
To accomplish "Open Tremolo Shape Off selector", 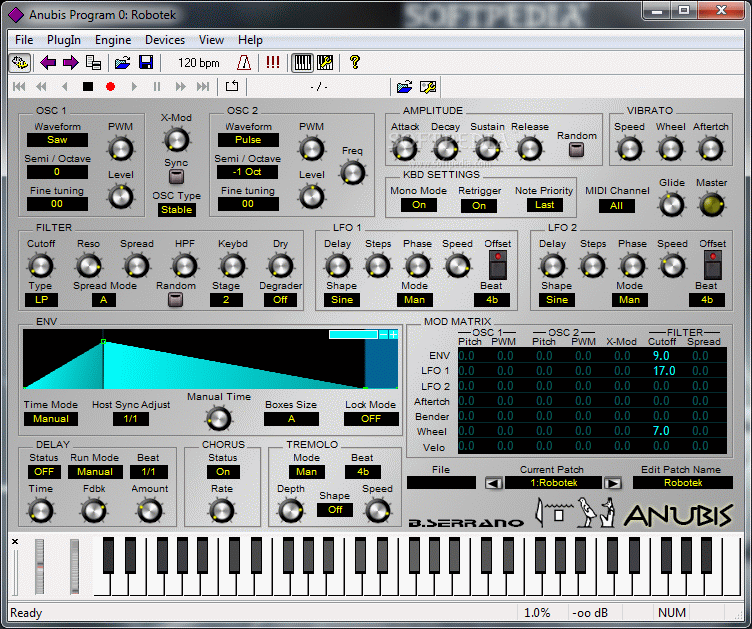I will [x=335, y=510].
